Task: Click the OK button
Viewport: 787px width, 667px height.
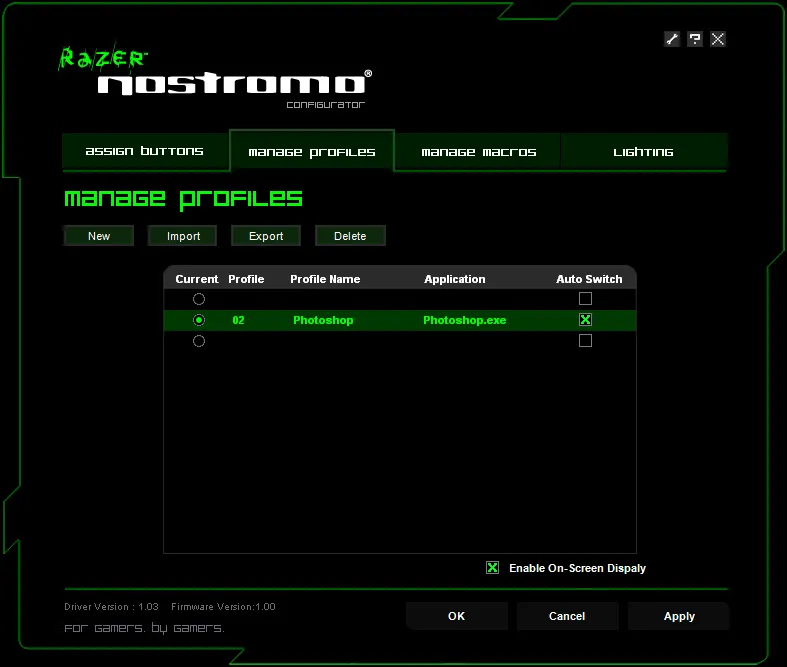Action: (x=457, y=616)
